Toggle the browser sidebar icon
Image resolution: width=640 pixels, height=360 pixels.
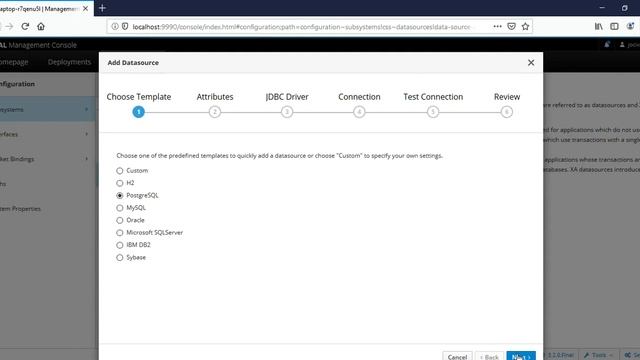pyautogui.click(x=614, y=27)
